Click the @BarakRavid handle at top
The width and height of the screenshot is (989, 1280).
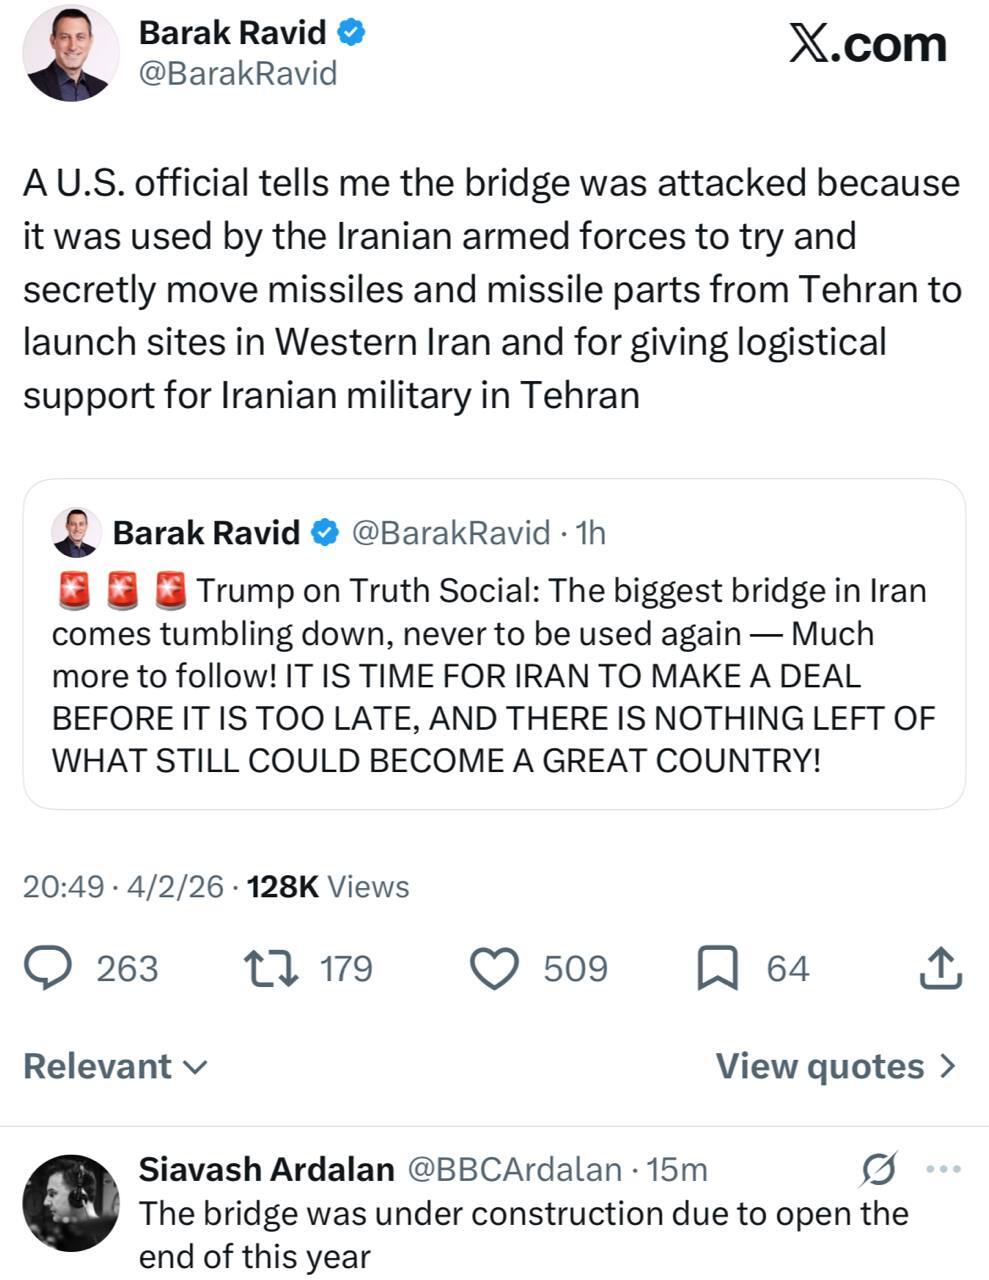coord(238,74)
